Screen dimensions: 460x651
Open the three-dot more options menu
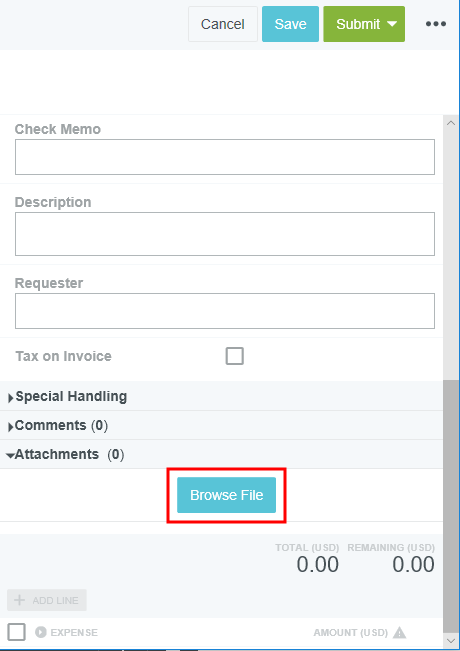click(x=436, y=24)
